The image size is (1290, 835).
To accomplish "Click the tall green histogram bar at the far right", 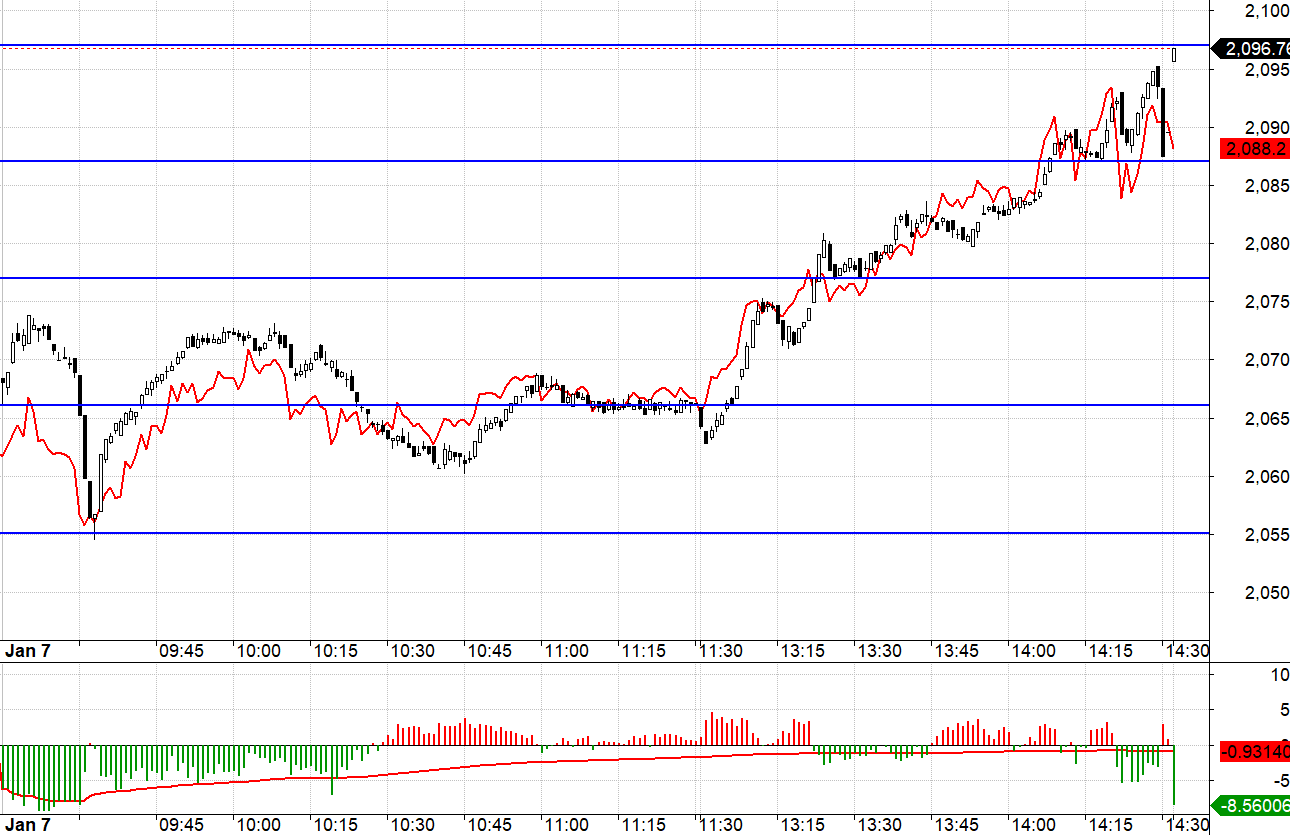I will 1173,776.
